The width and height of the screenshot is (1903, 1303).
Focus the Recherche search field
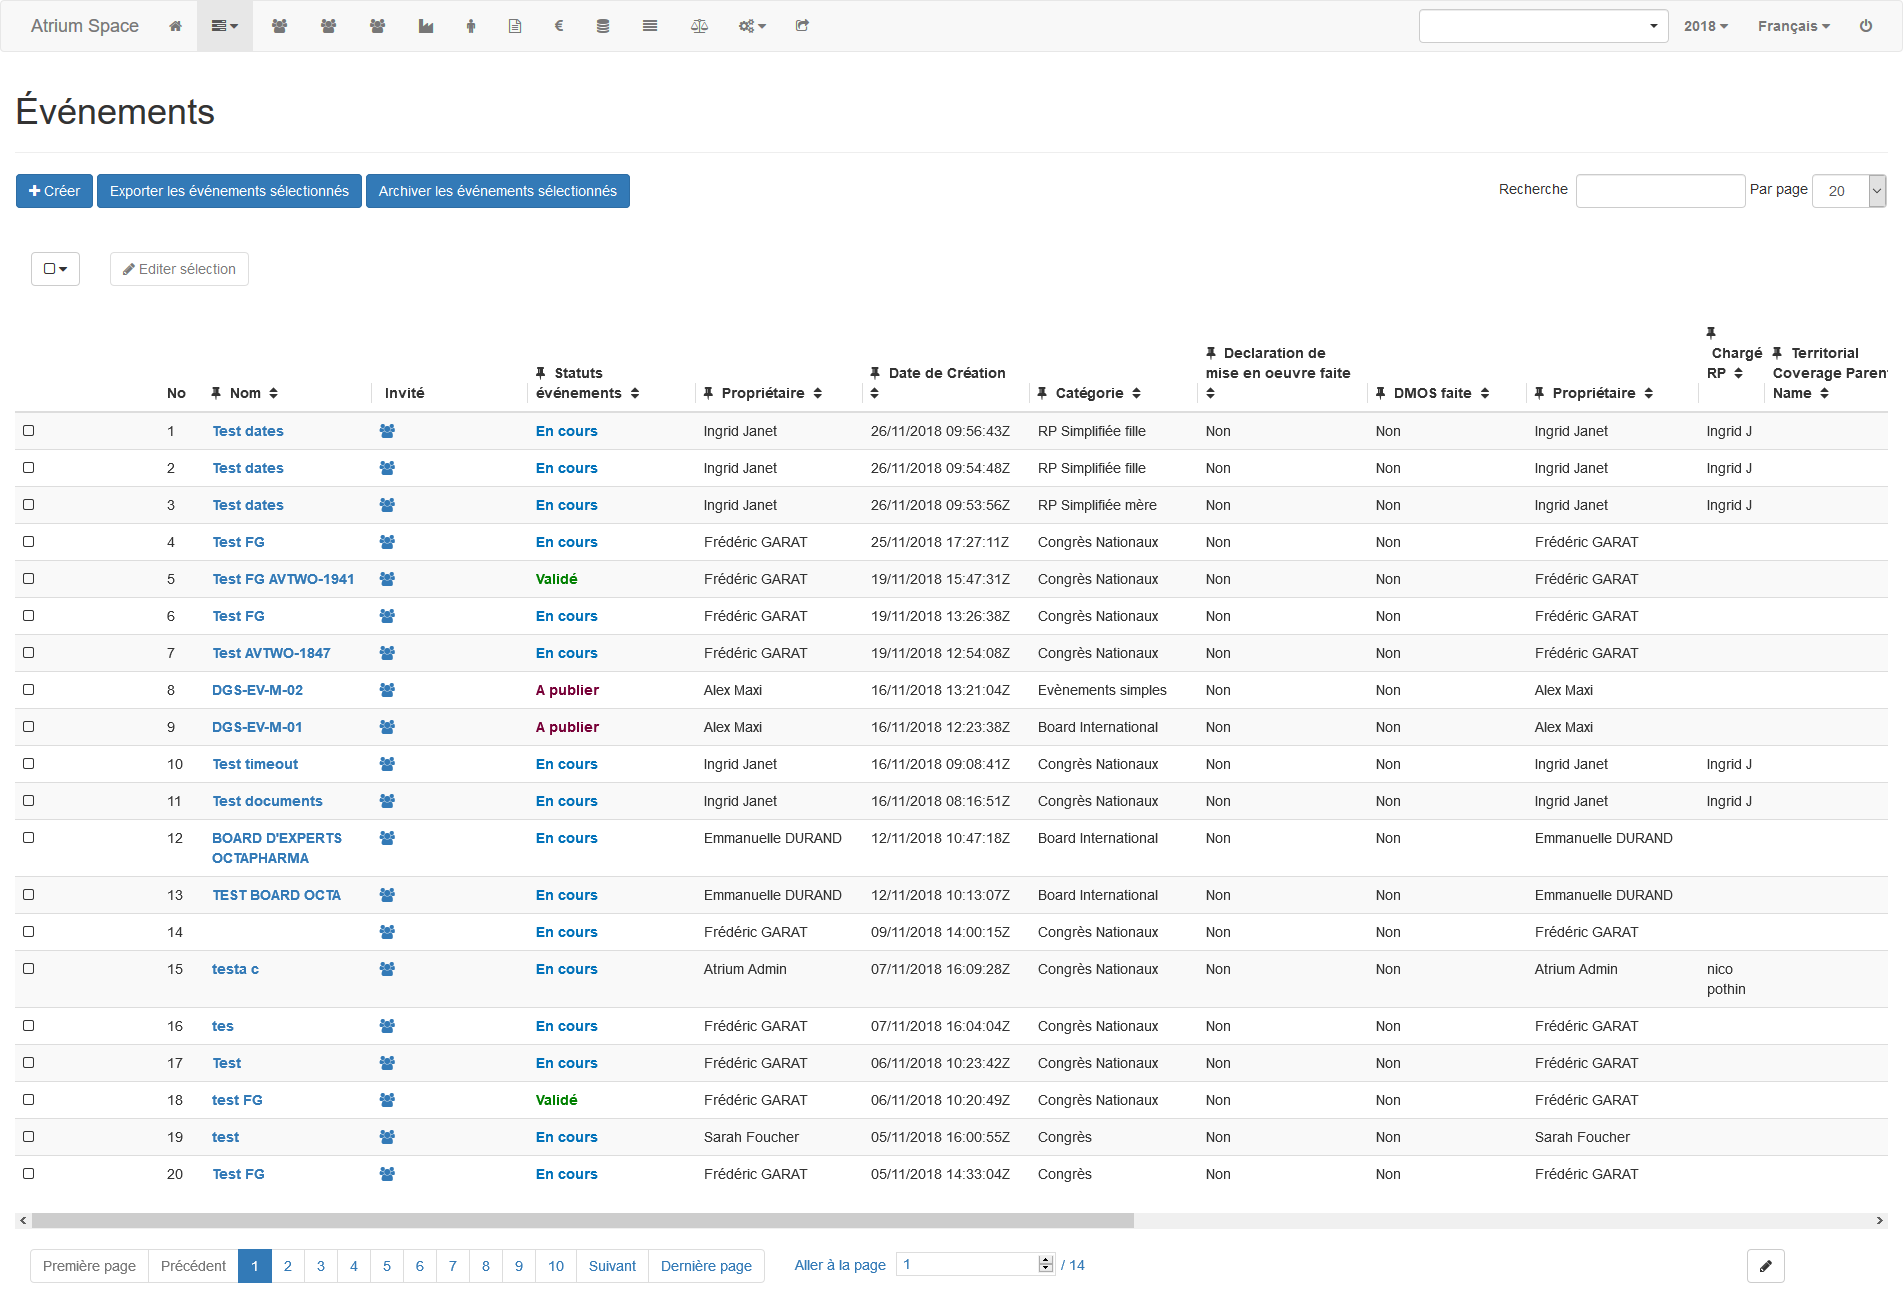(1660, 191)
